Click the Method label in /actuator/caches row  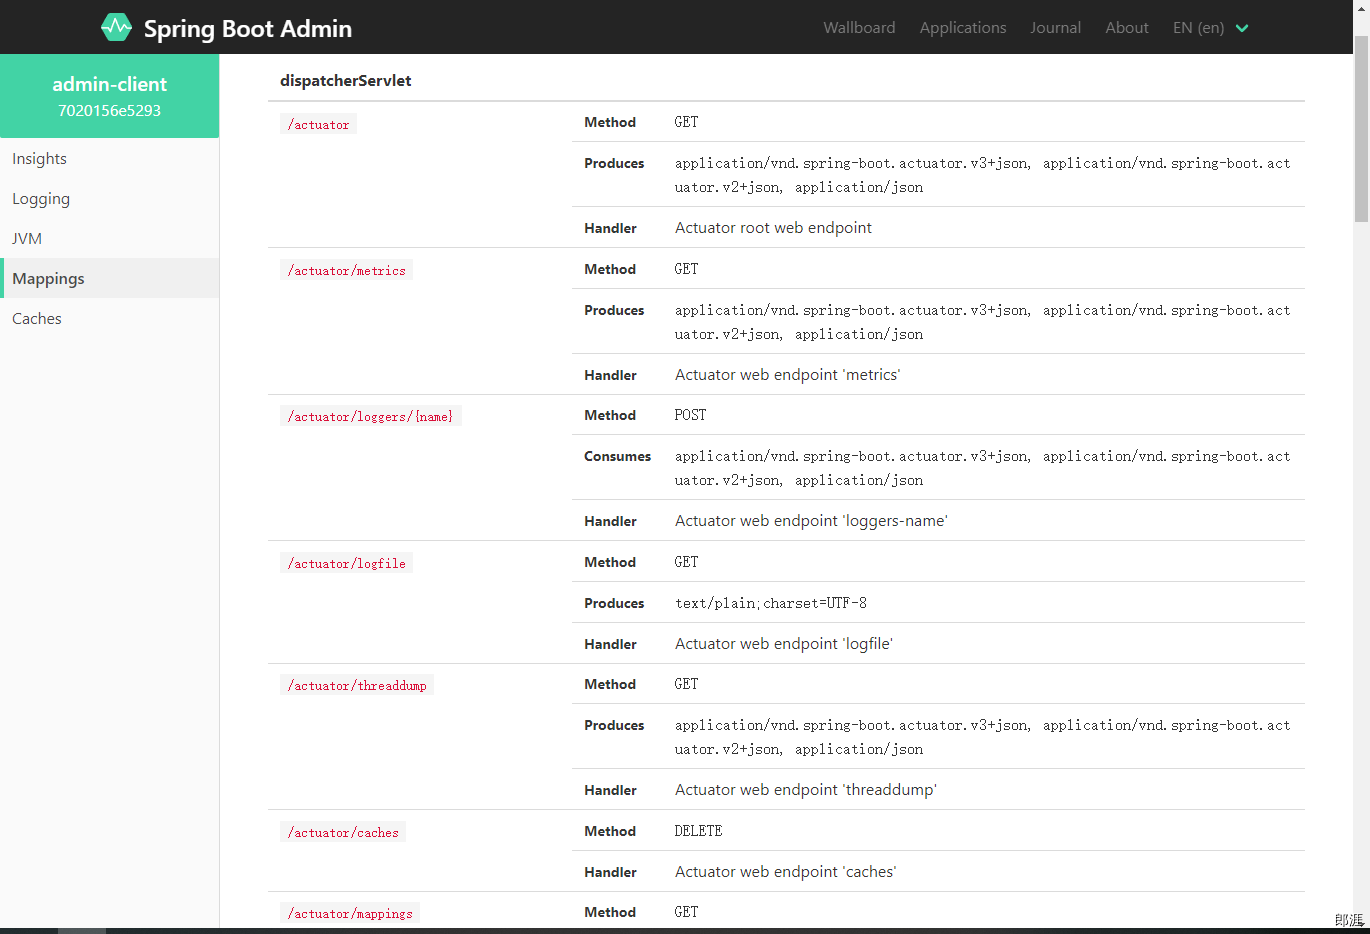click(610, 831)
